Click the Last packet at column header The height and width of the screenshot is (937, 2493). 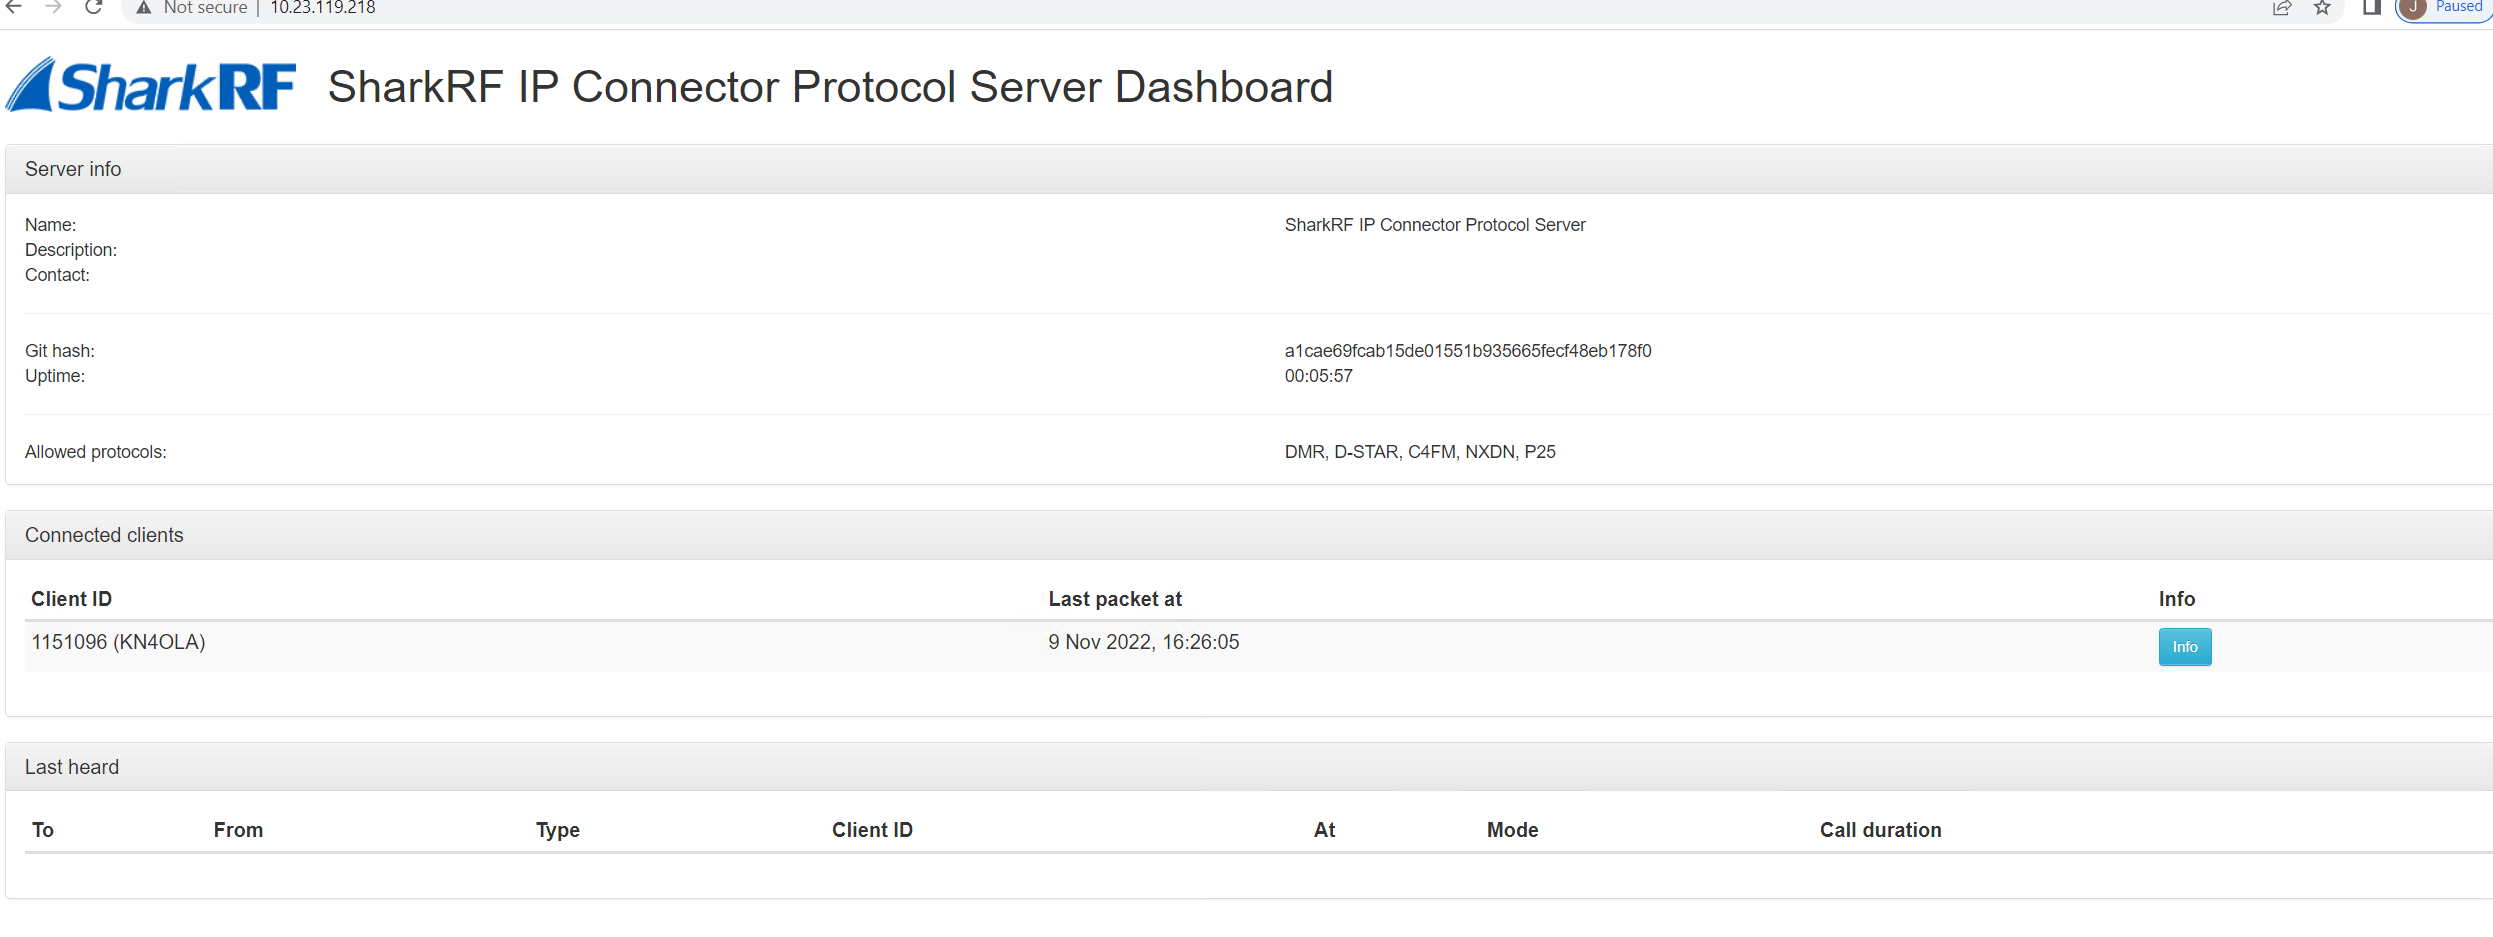point(1115,599)
